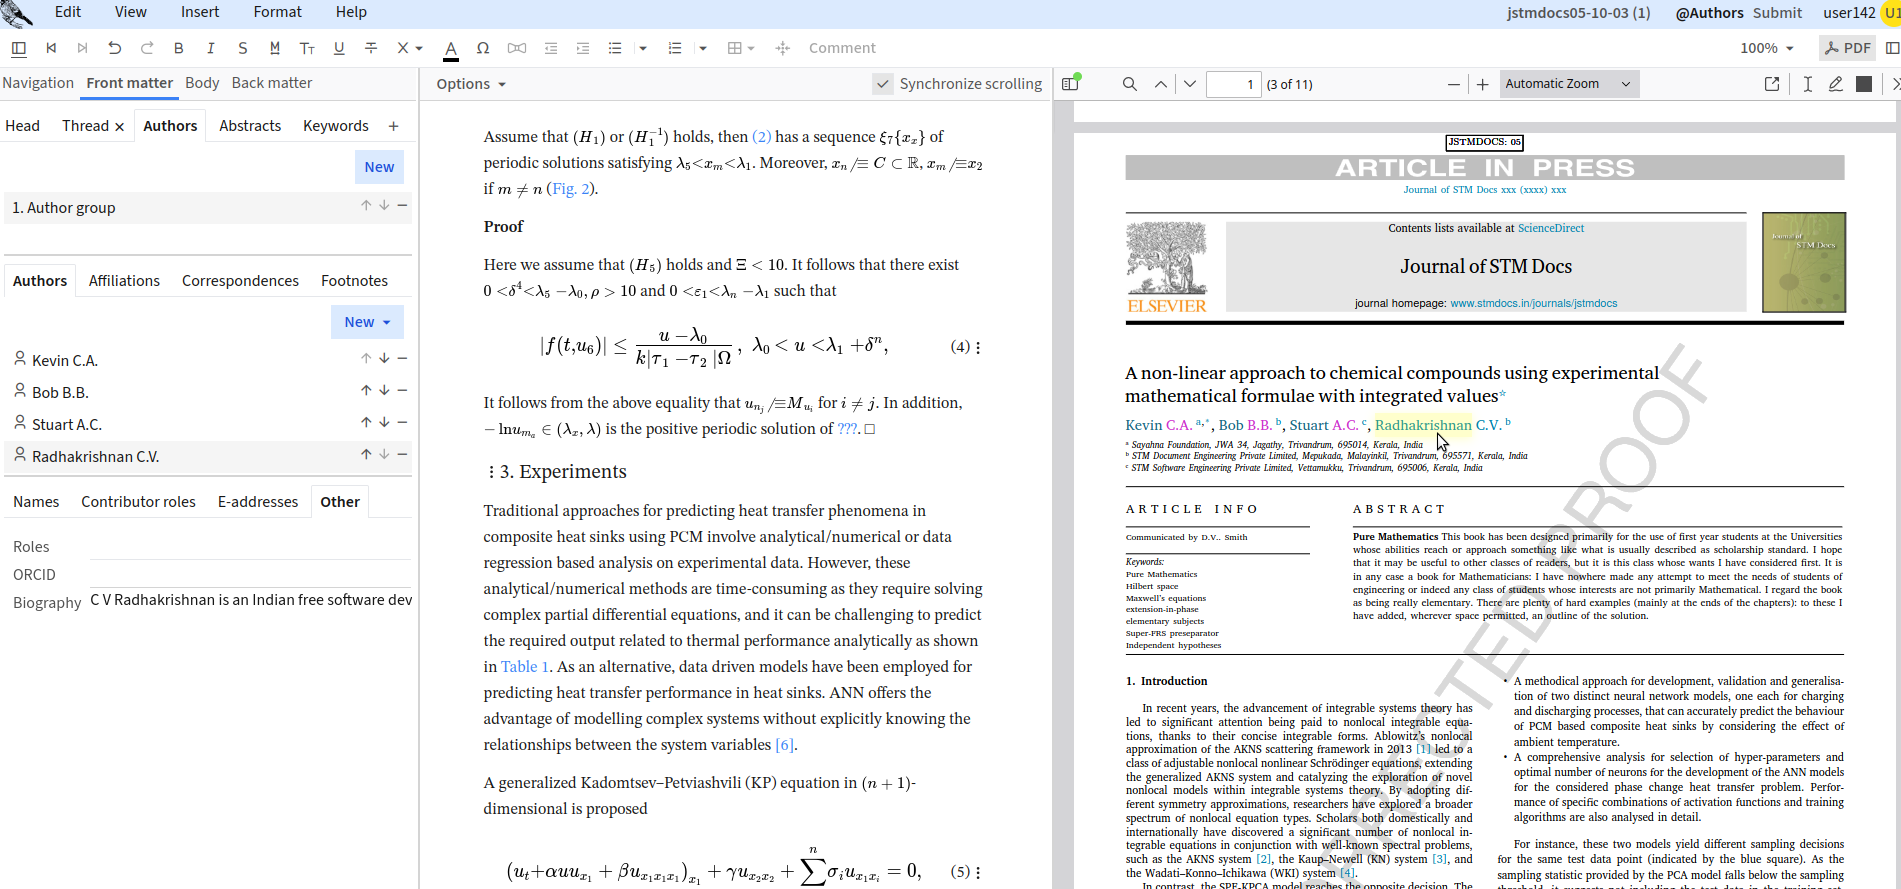Open the 100% zoom level dropdown
The width and height of the screenshot is (1901, 889).
click(1766, 48)
